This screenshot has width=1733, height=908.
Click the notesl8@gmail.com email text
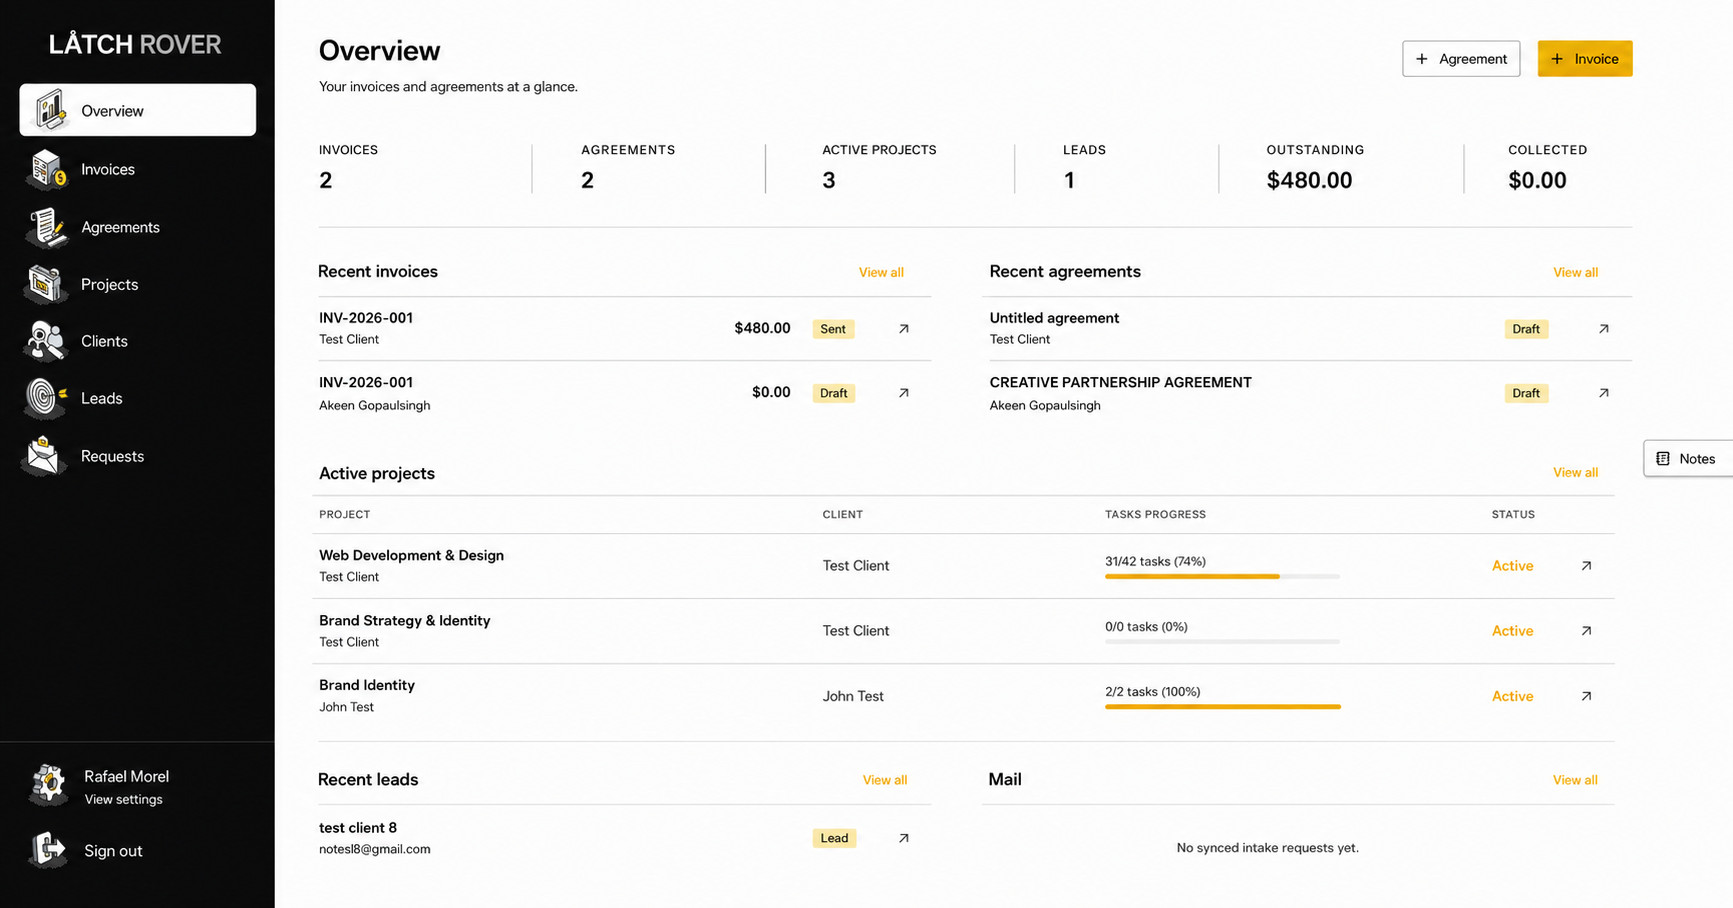tap(374, 849)
